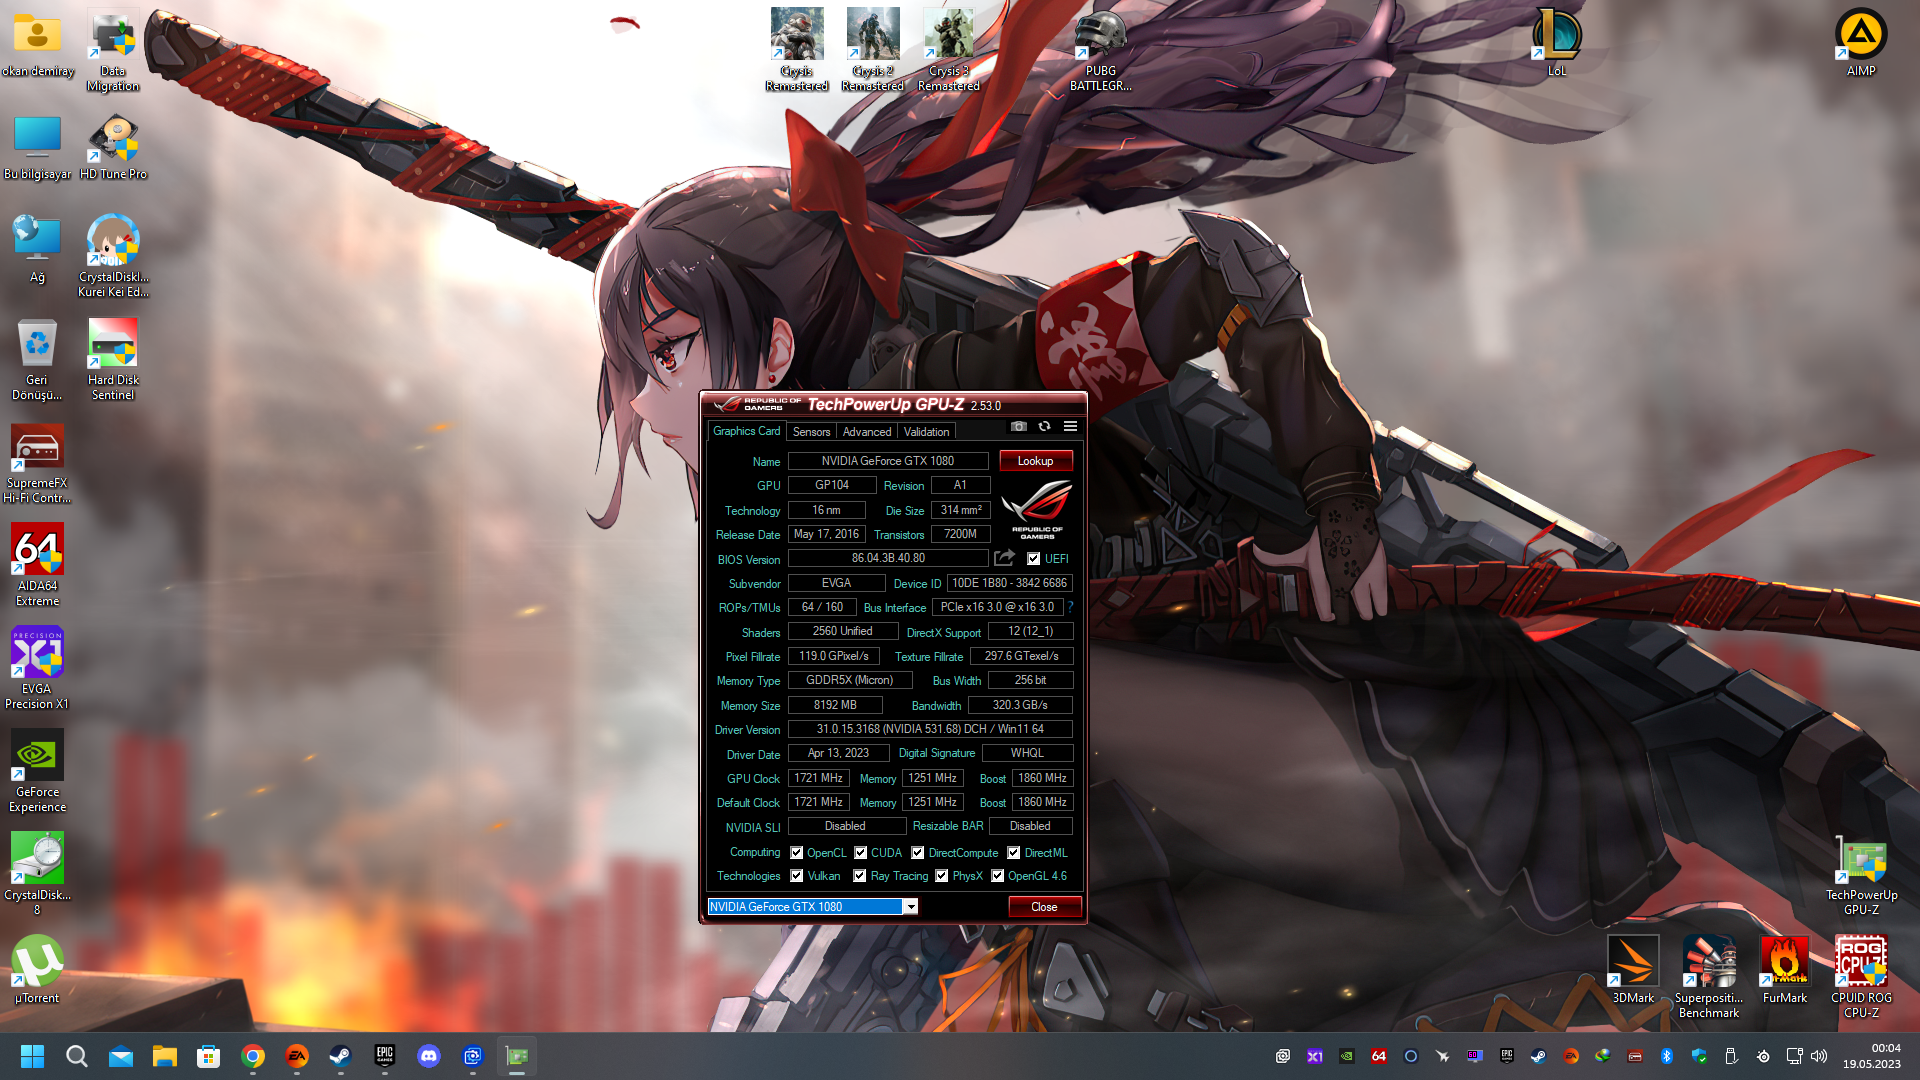Click the BIOS export share icon

(1004, 558)
